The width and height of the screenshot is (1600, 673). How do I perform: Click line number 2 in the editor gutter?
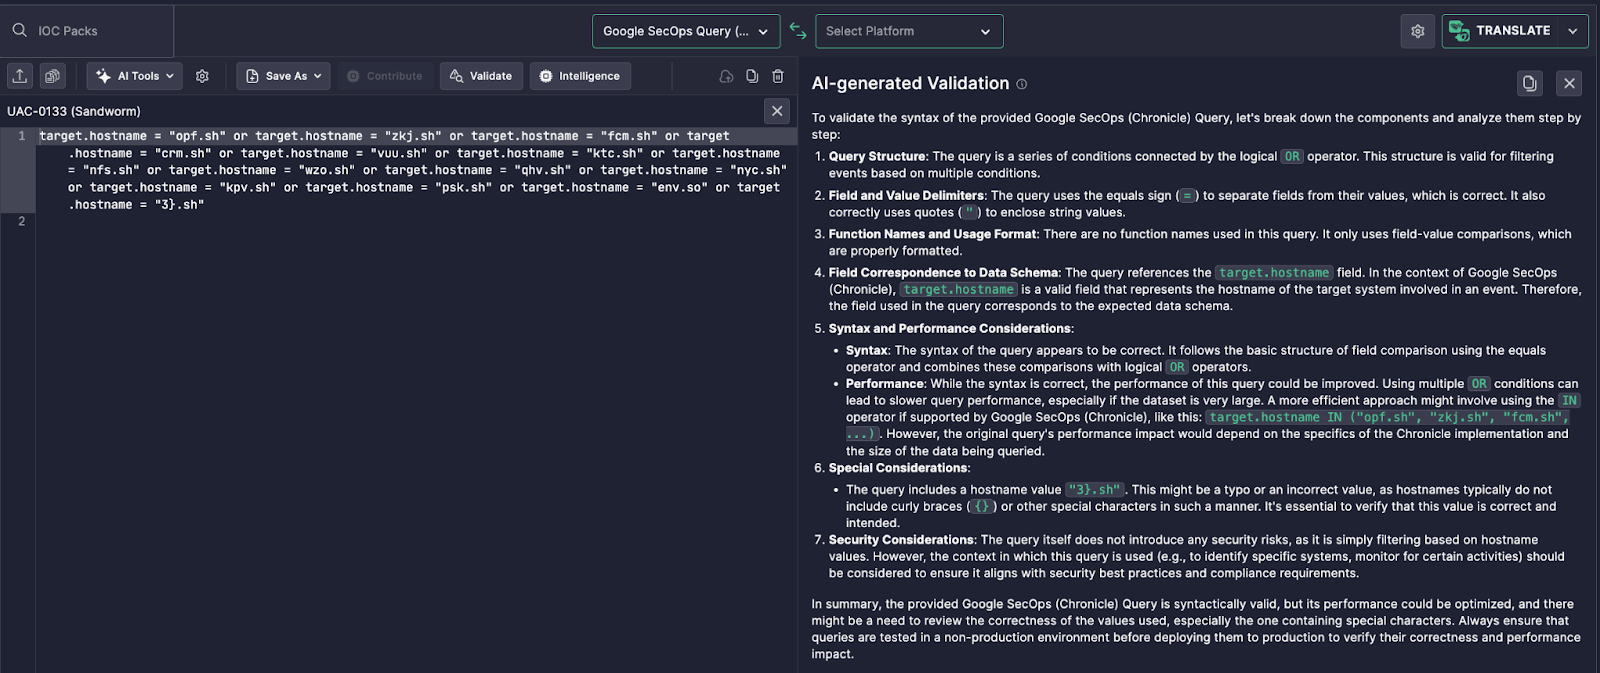(x=21, y=221)
